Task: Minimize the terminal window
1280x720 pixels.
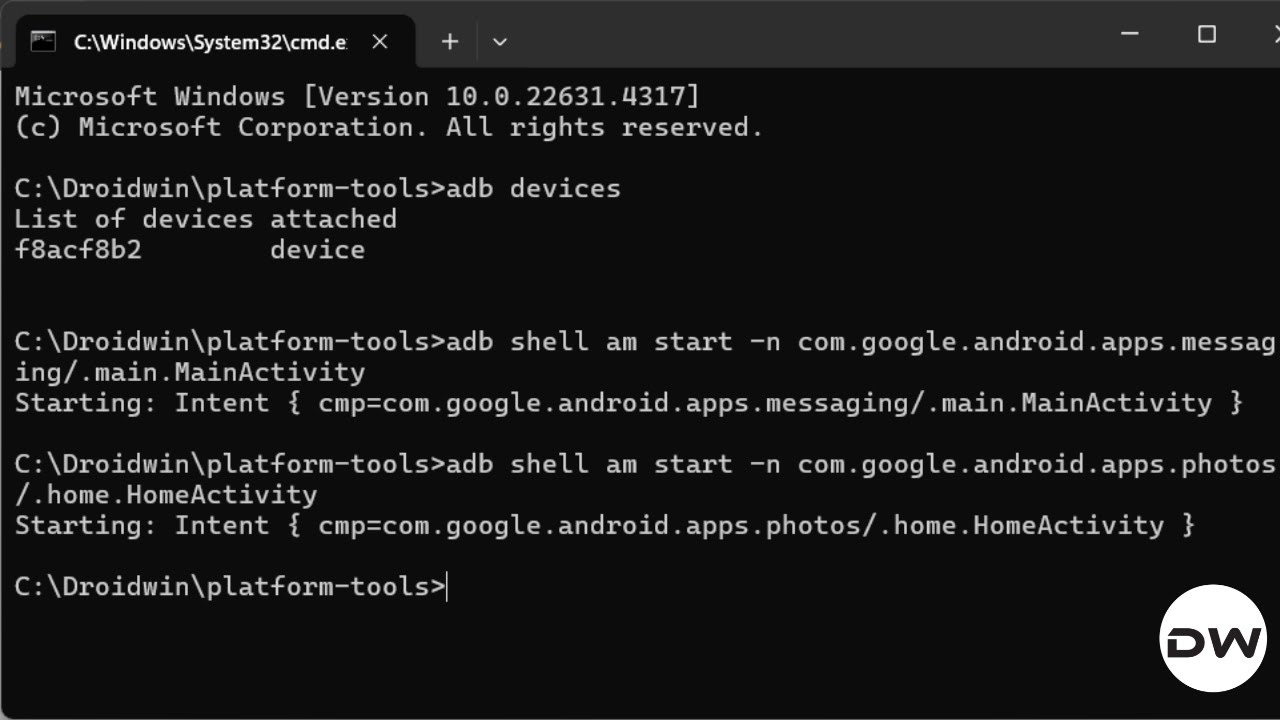Action: tap(1130, 35)
